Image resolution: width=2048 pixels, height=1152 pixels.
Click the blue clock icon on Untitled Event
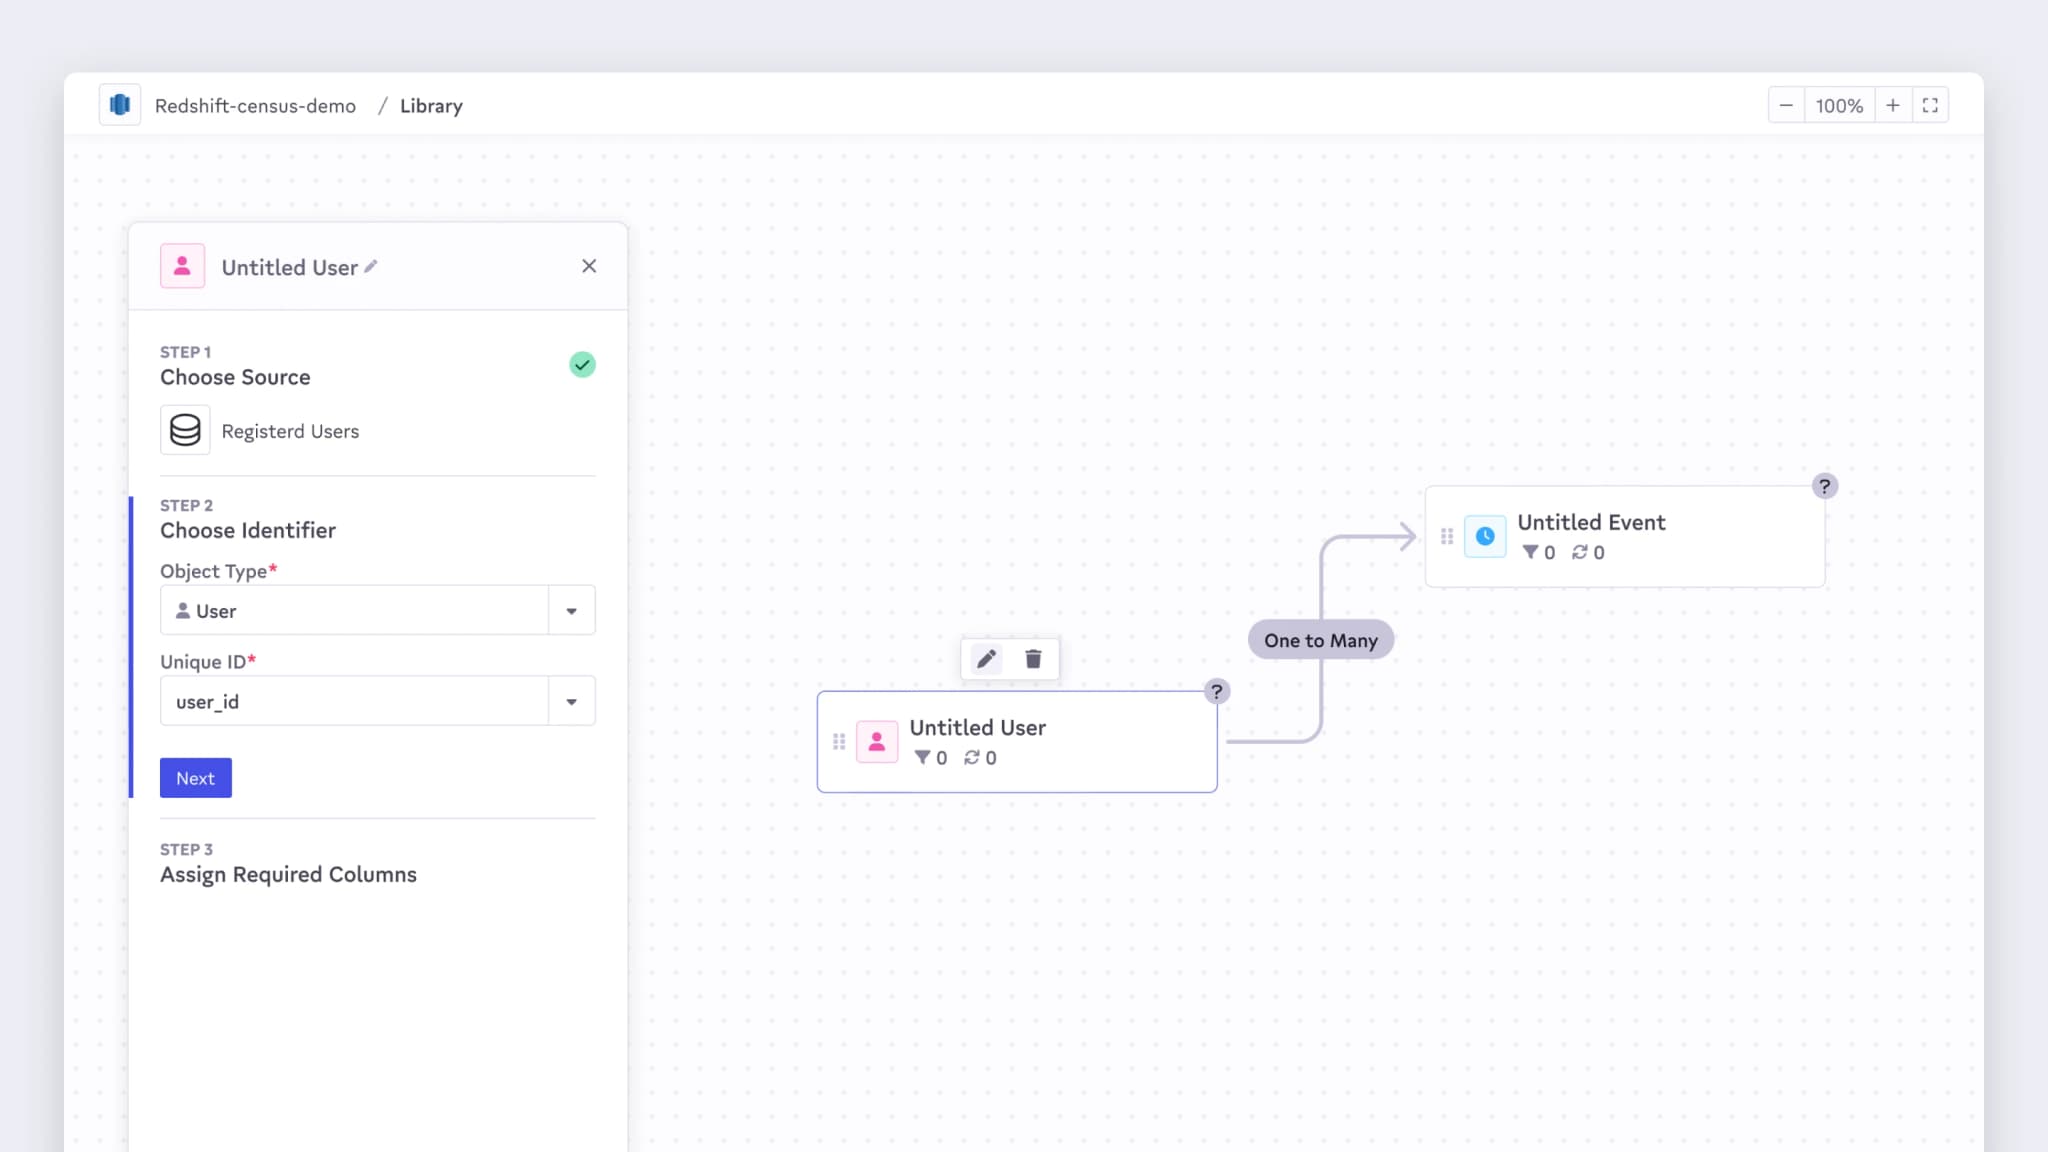coord(1485,536)
